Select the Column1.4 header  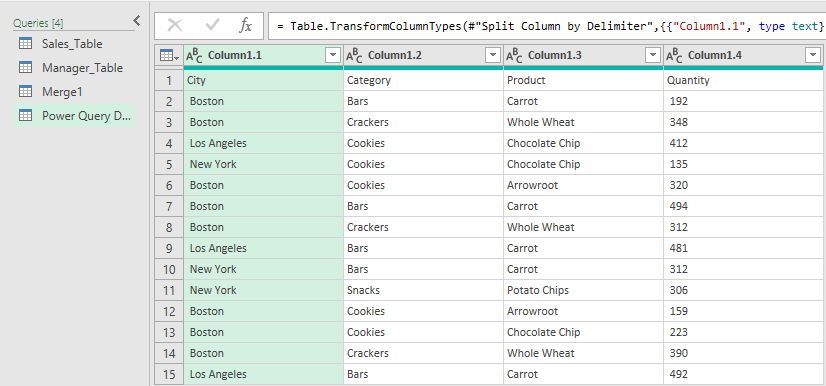(743, 55)
